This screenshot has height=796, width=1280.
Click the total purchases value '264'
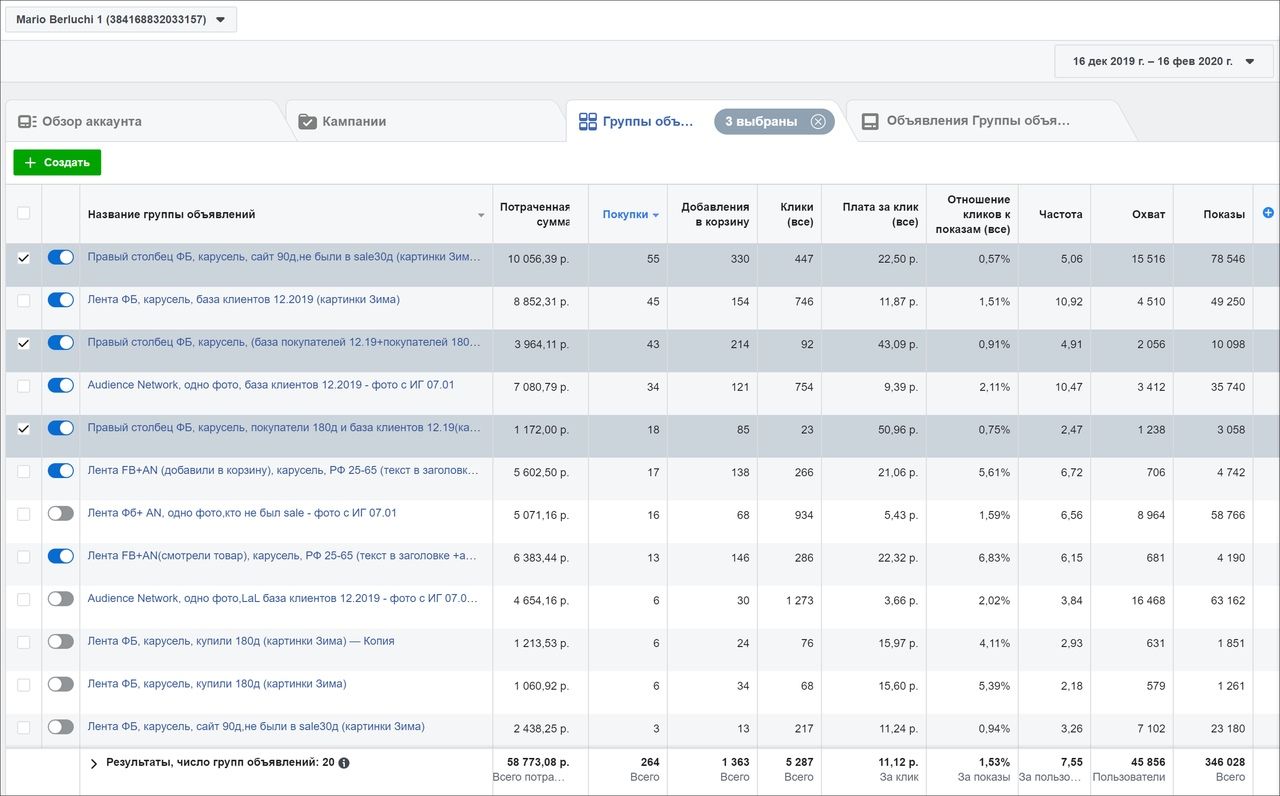pyautogui.click(x=649, y=762)
